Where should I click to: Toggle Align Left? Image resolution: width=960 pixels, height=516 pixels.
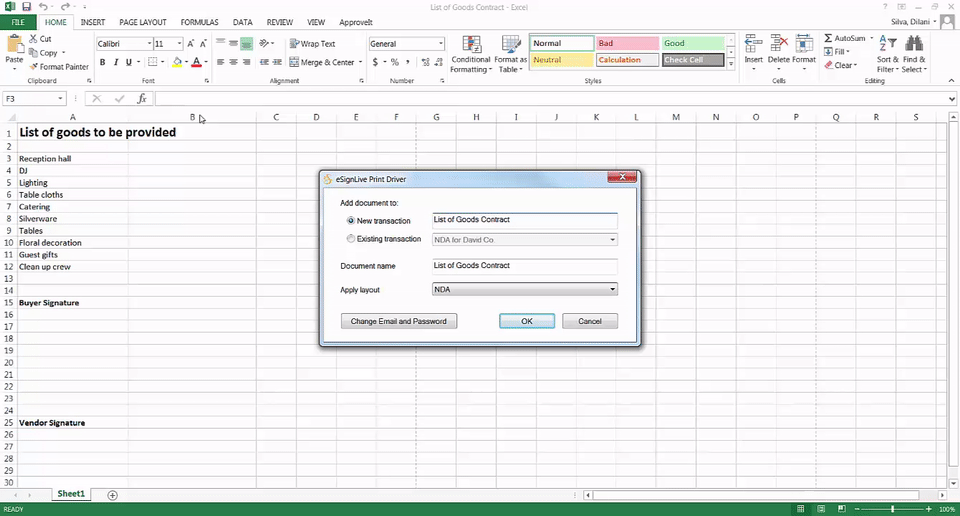(220, 62)
